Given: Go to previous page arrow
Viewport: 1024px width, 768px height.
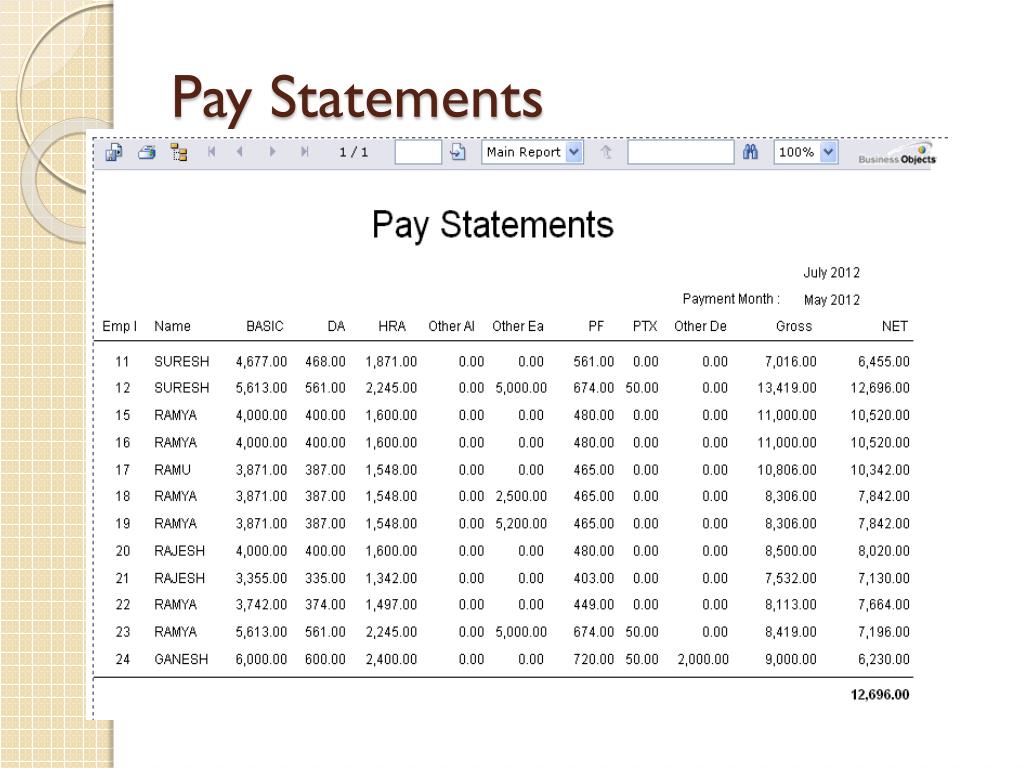Looking at the screenshot, I should pyautogui.click(x=240, y=152).
